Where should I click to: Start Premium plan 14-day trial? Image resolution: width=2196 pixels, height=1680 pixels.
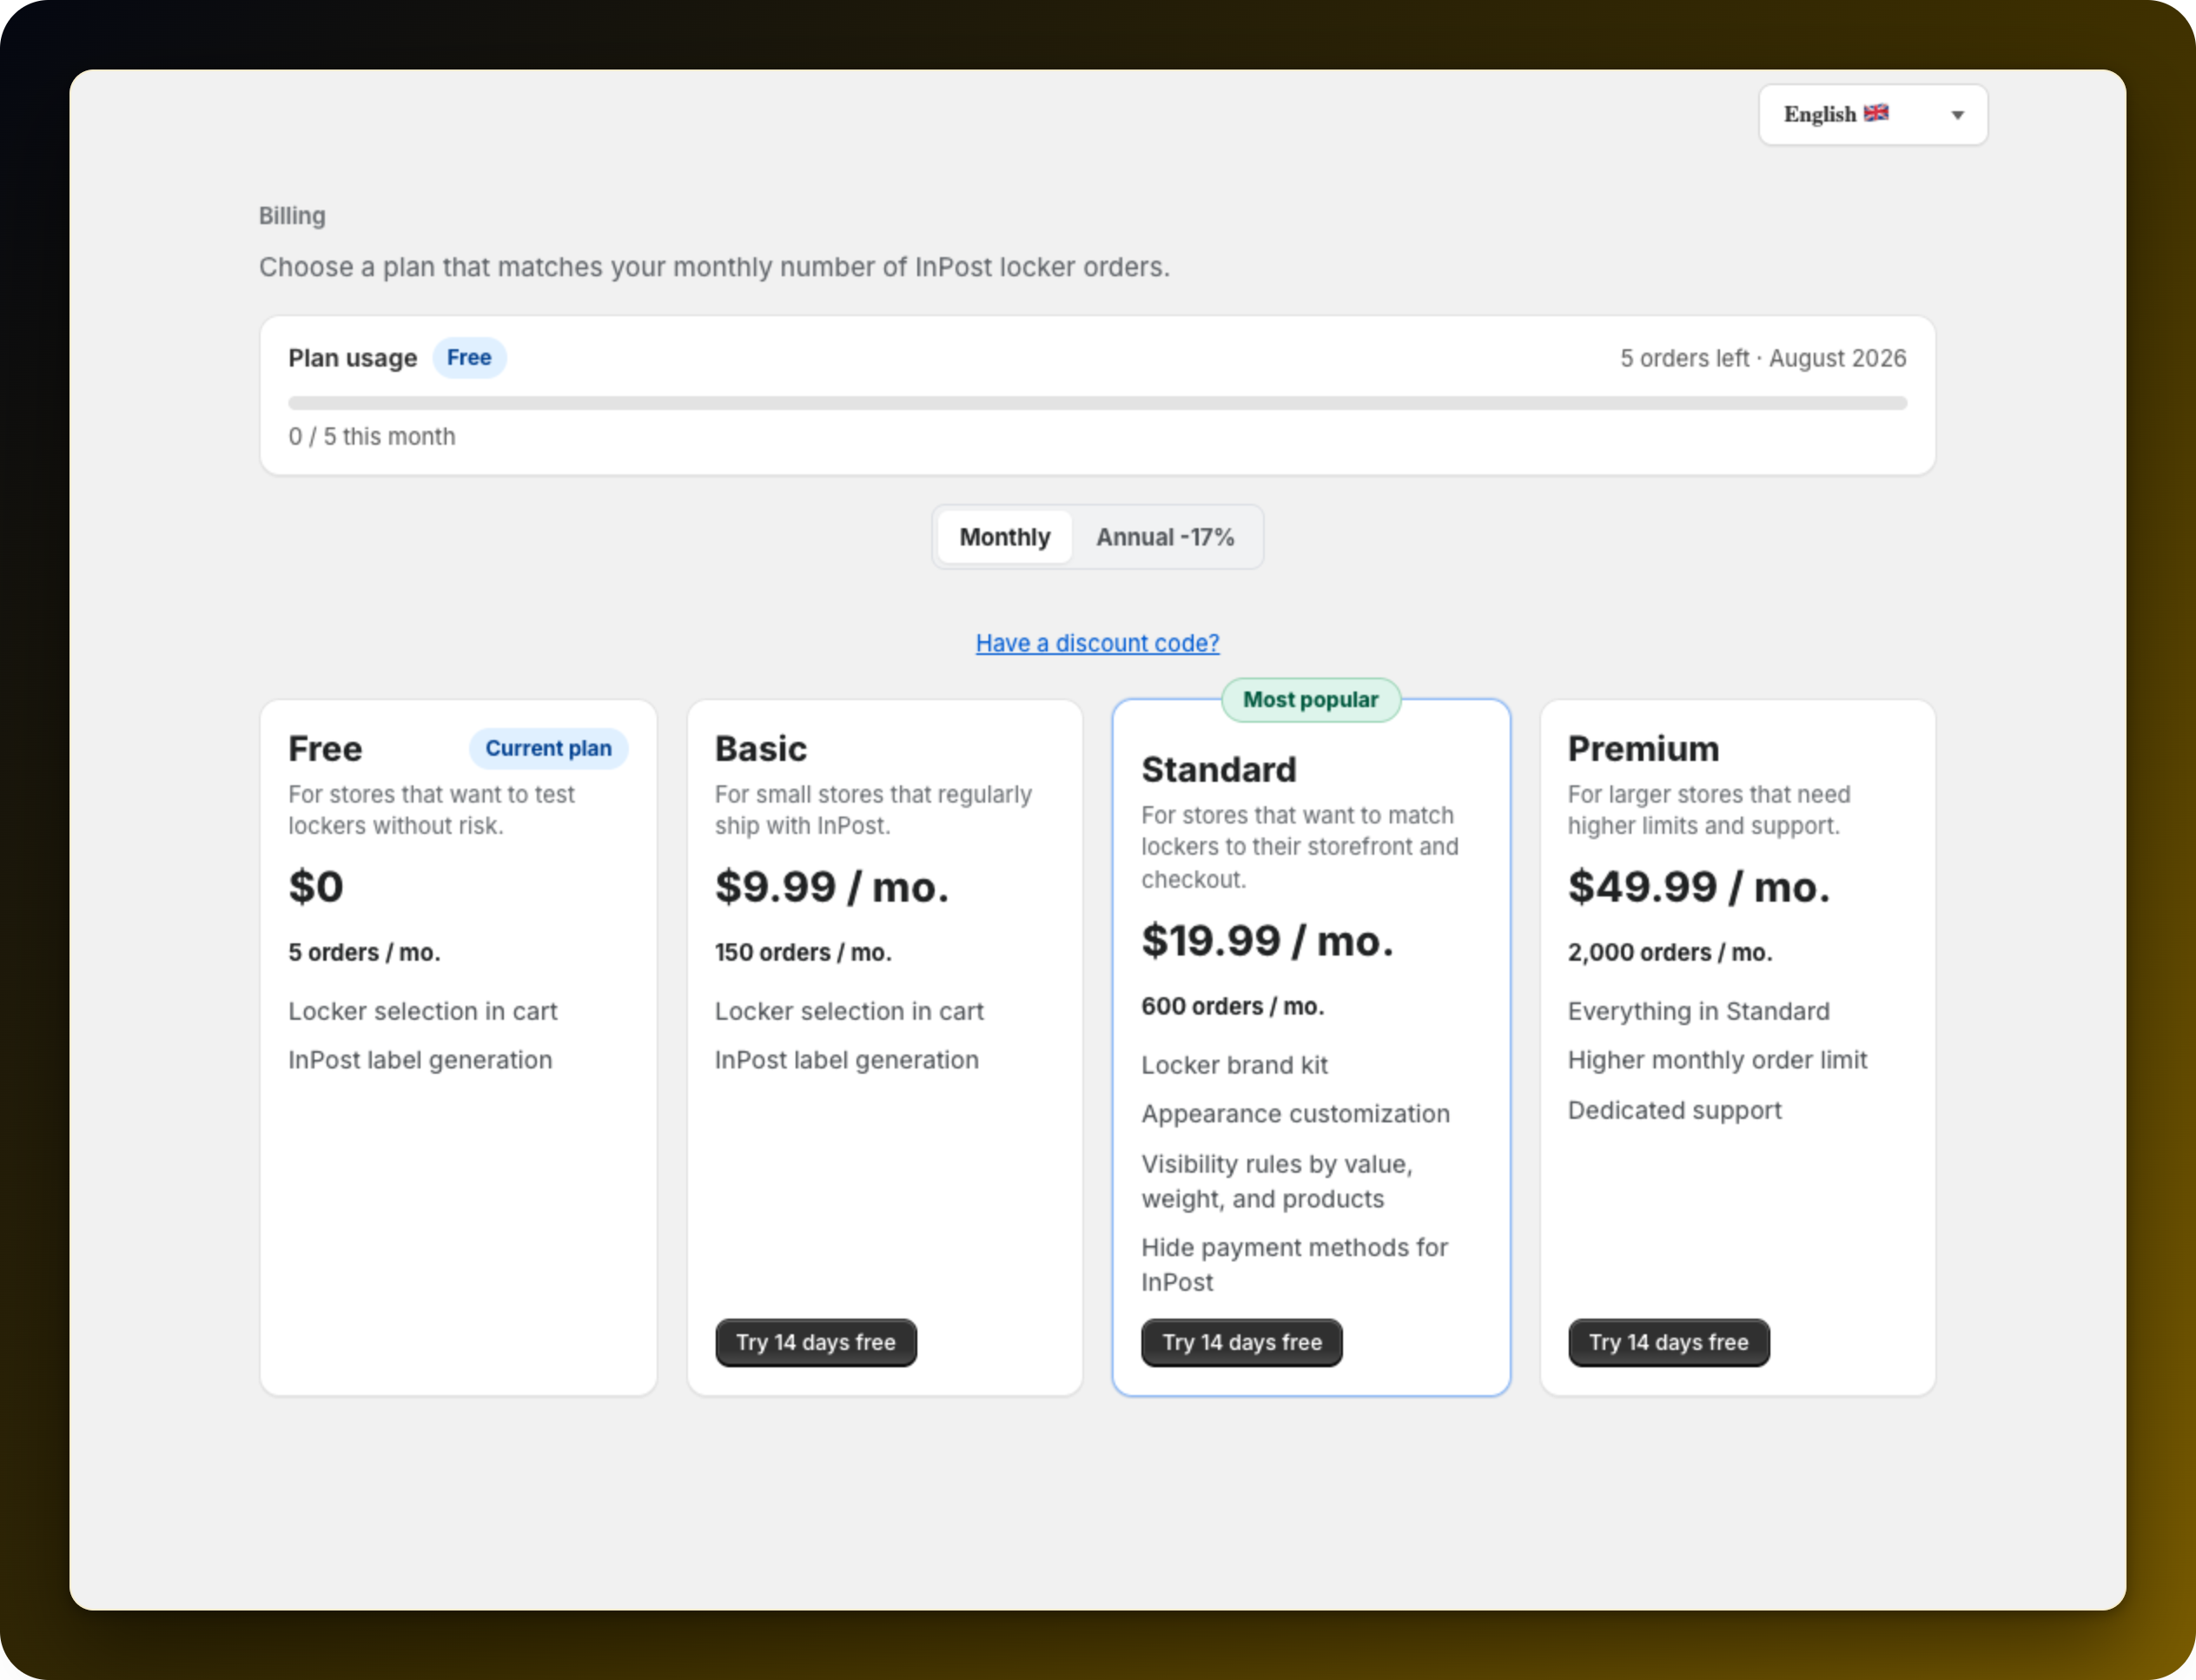point(1668,1342)
